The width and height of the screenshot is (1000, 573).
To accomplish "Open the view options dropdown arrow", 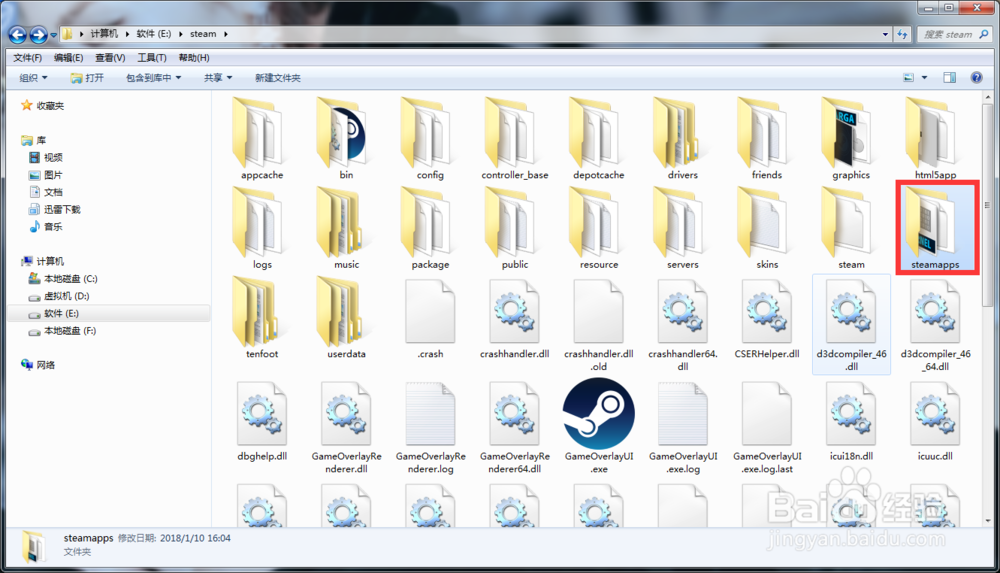I will pos(924,78).
